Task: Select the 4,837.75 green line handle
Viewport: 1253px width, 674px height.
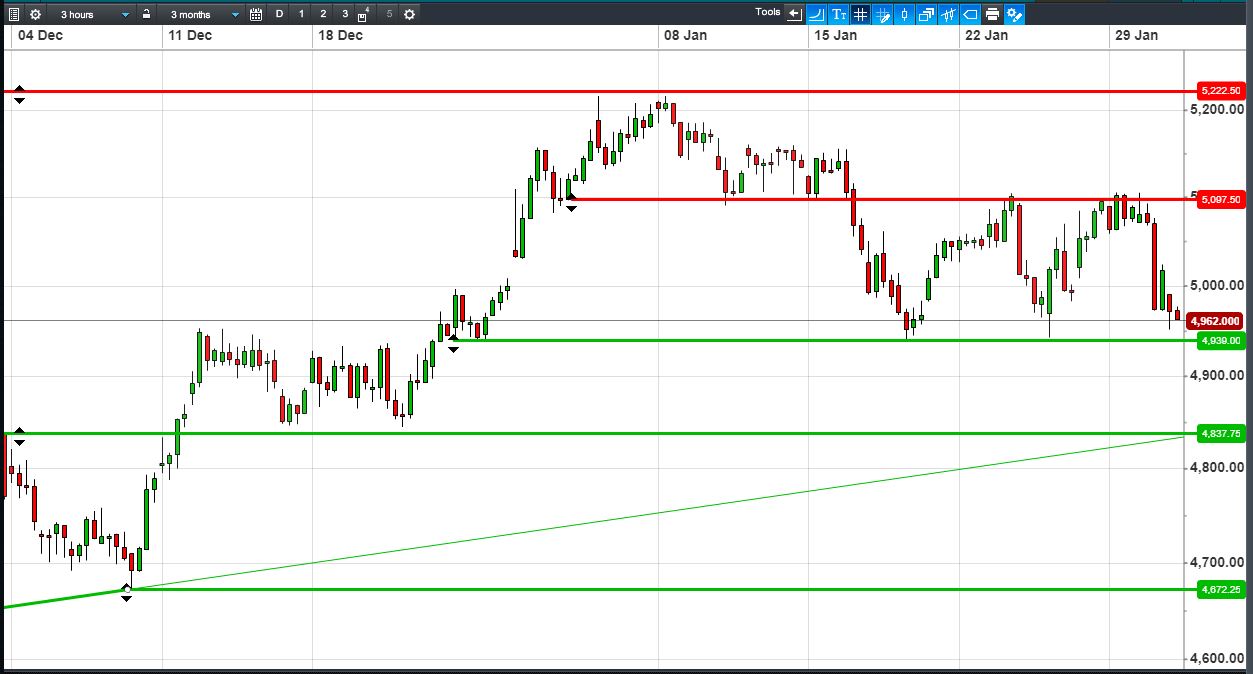Action: [x=19, y=436]
